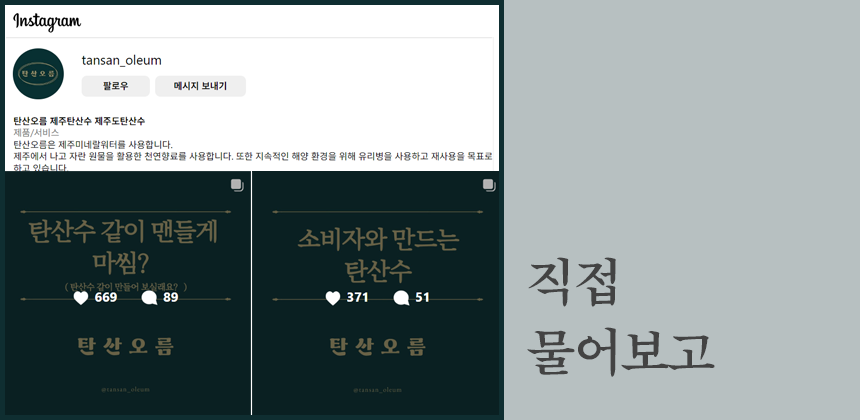
Task: Click the 669 like count number
Action: coord(106,298)
